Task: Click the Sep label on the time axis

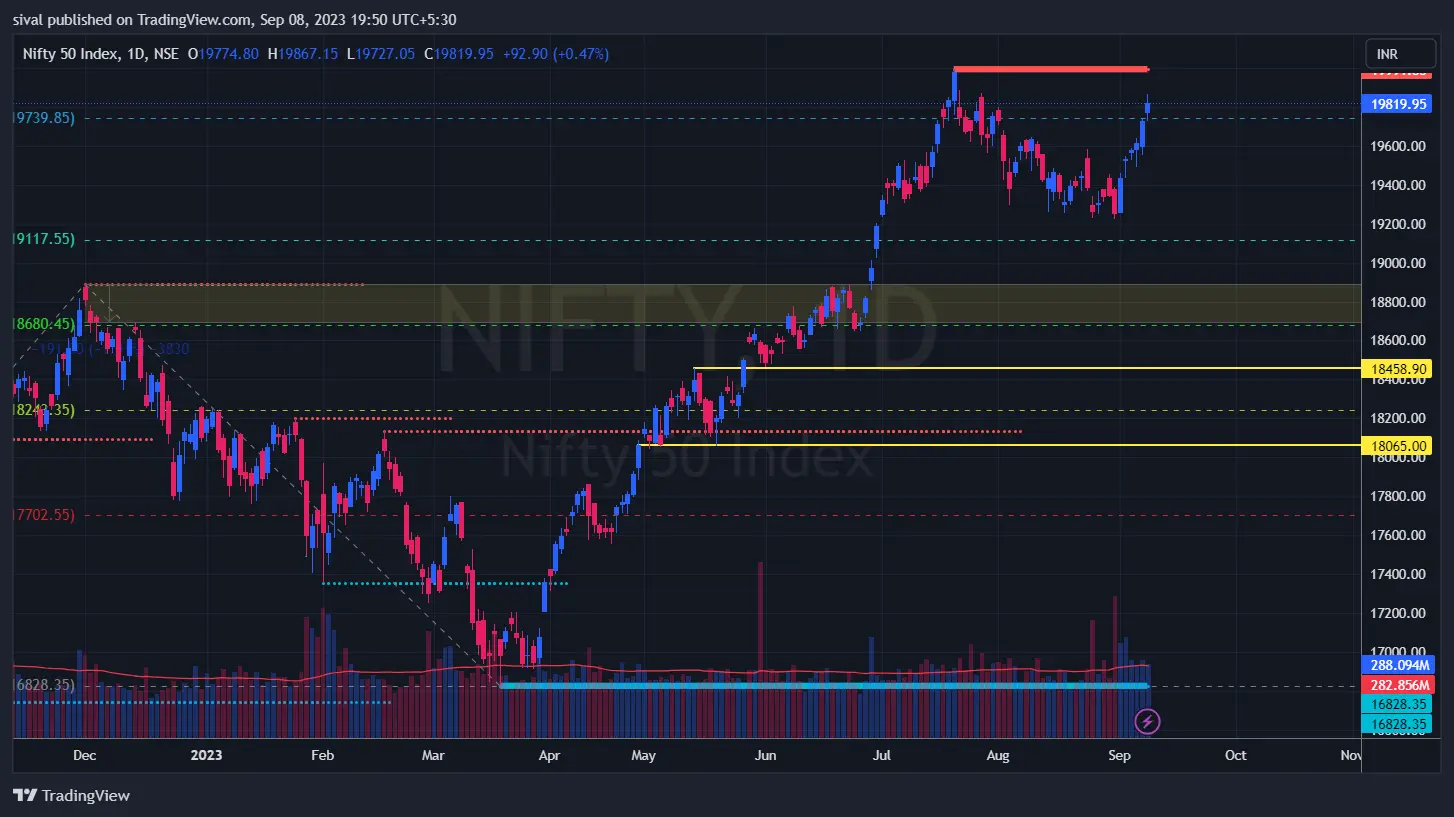Action: click(x=1120, y=755)
